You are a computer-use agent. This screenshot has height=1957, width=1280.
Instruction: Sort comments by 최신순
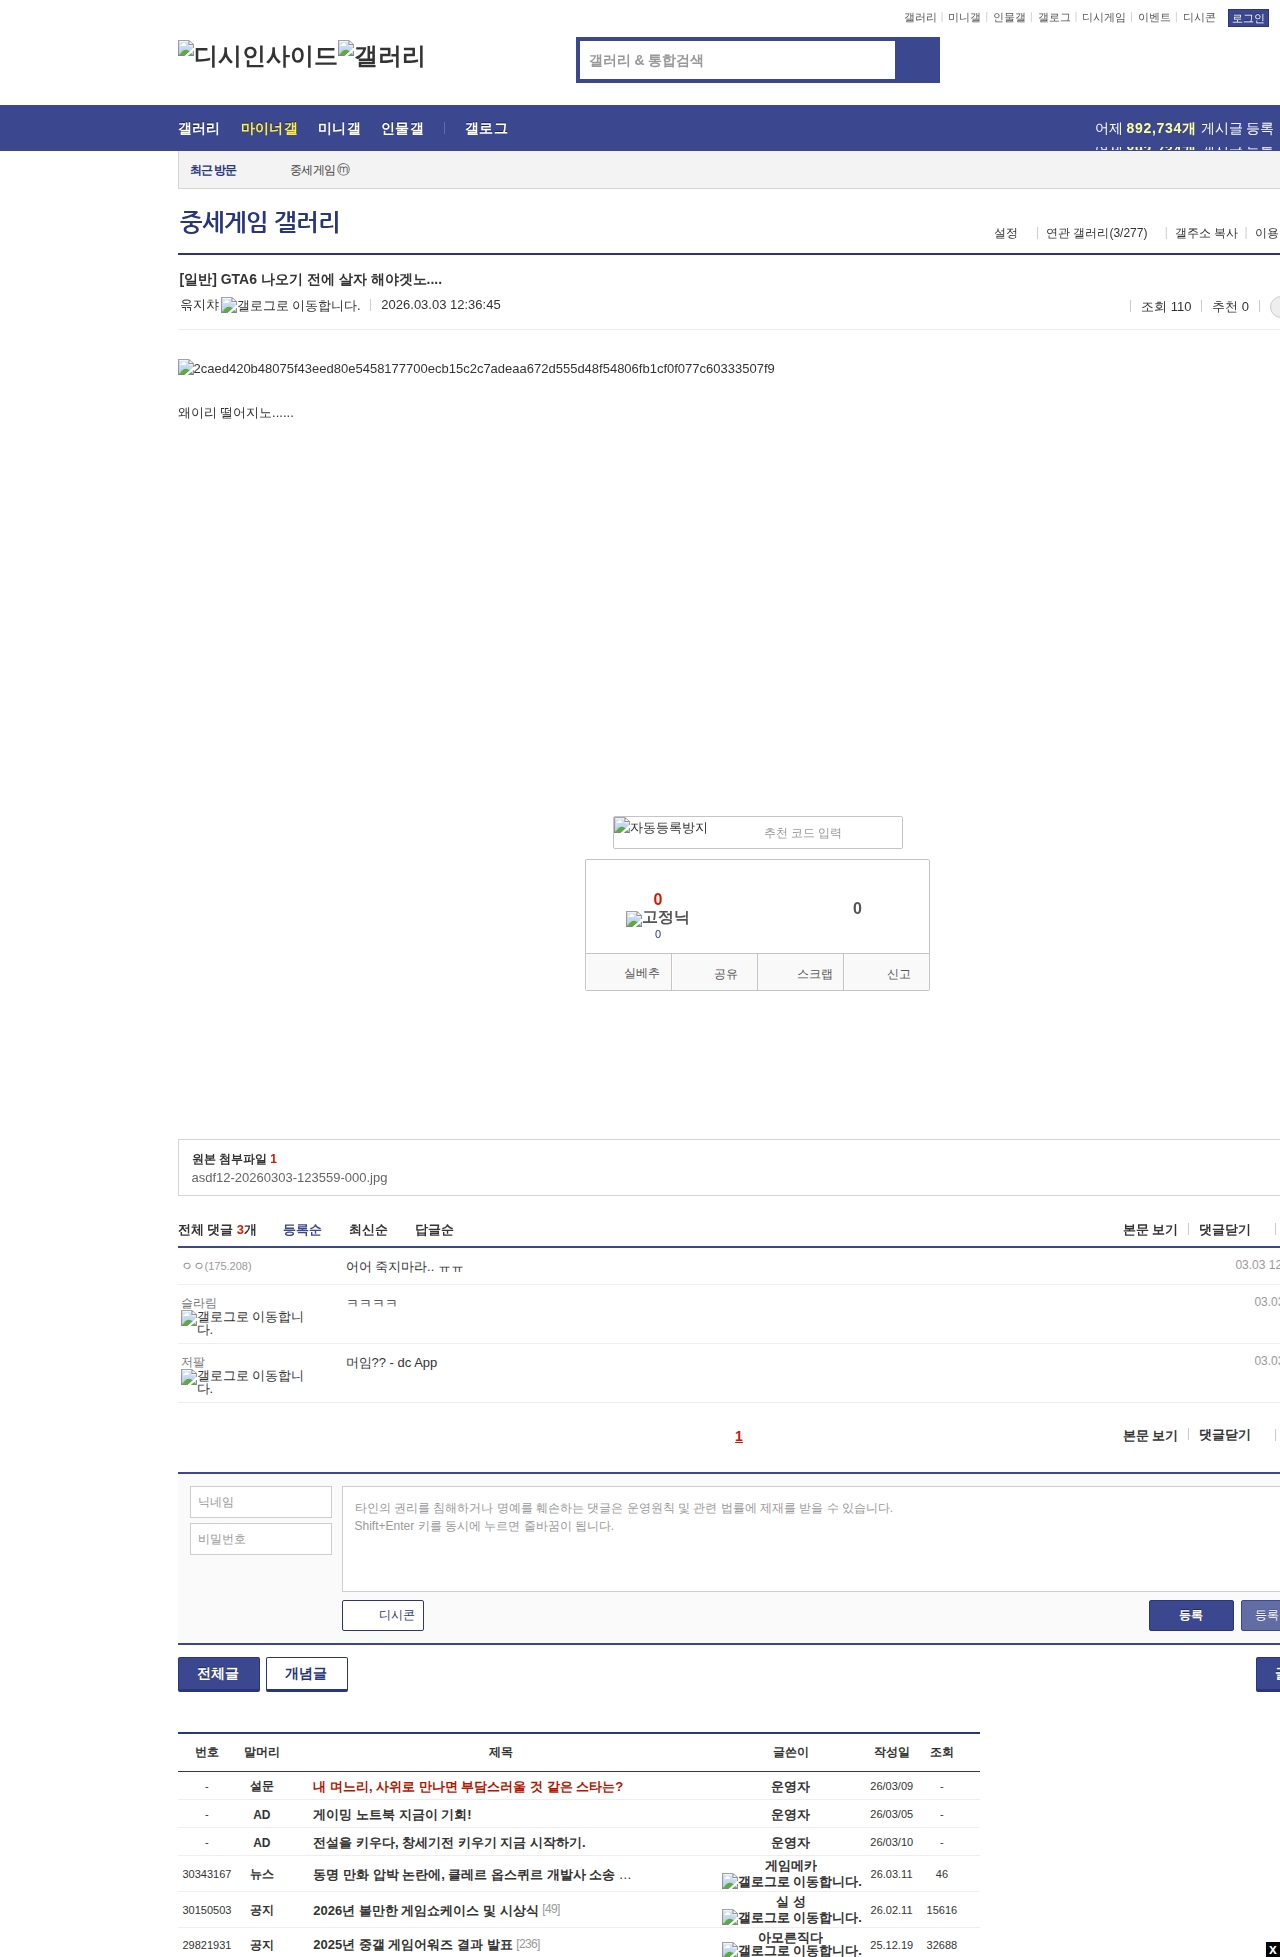(x=368, y=1230)
